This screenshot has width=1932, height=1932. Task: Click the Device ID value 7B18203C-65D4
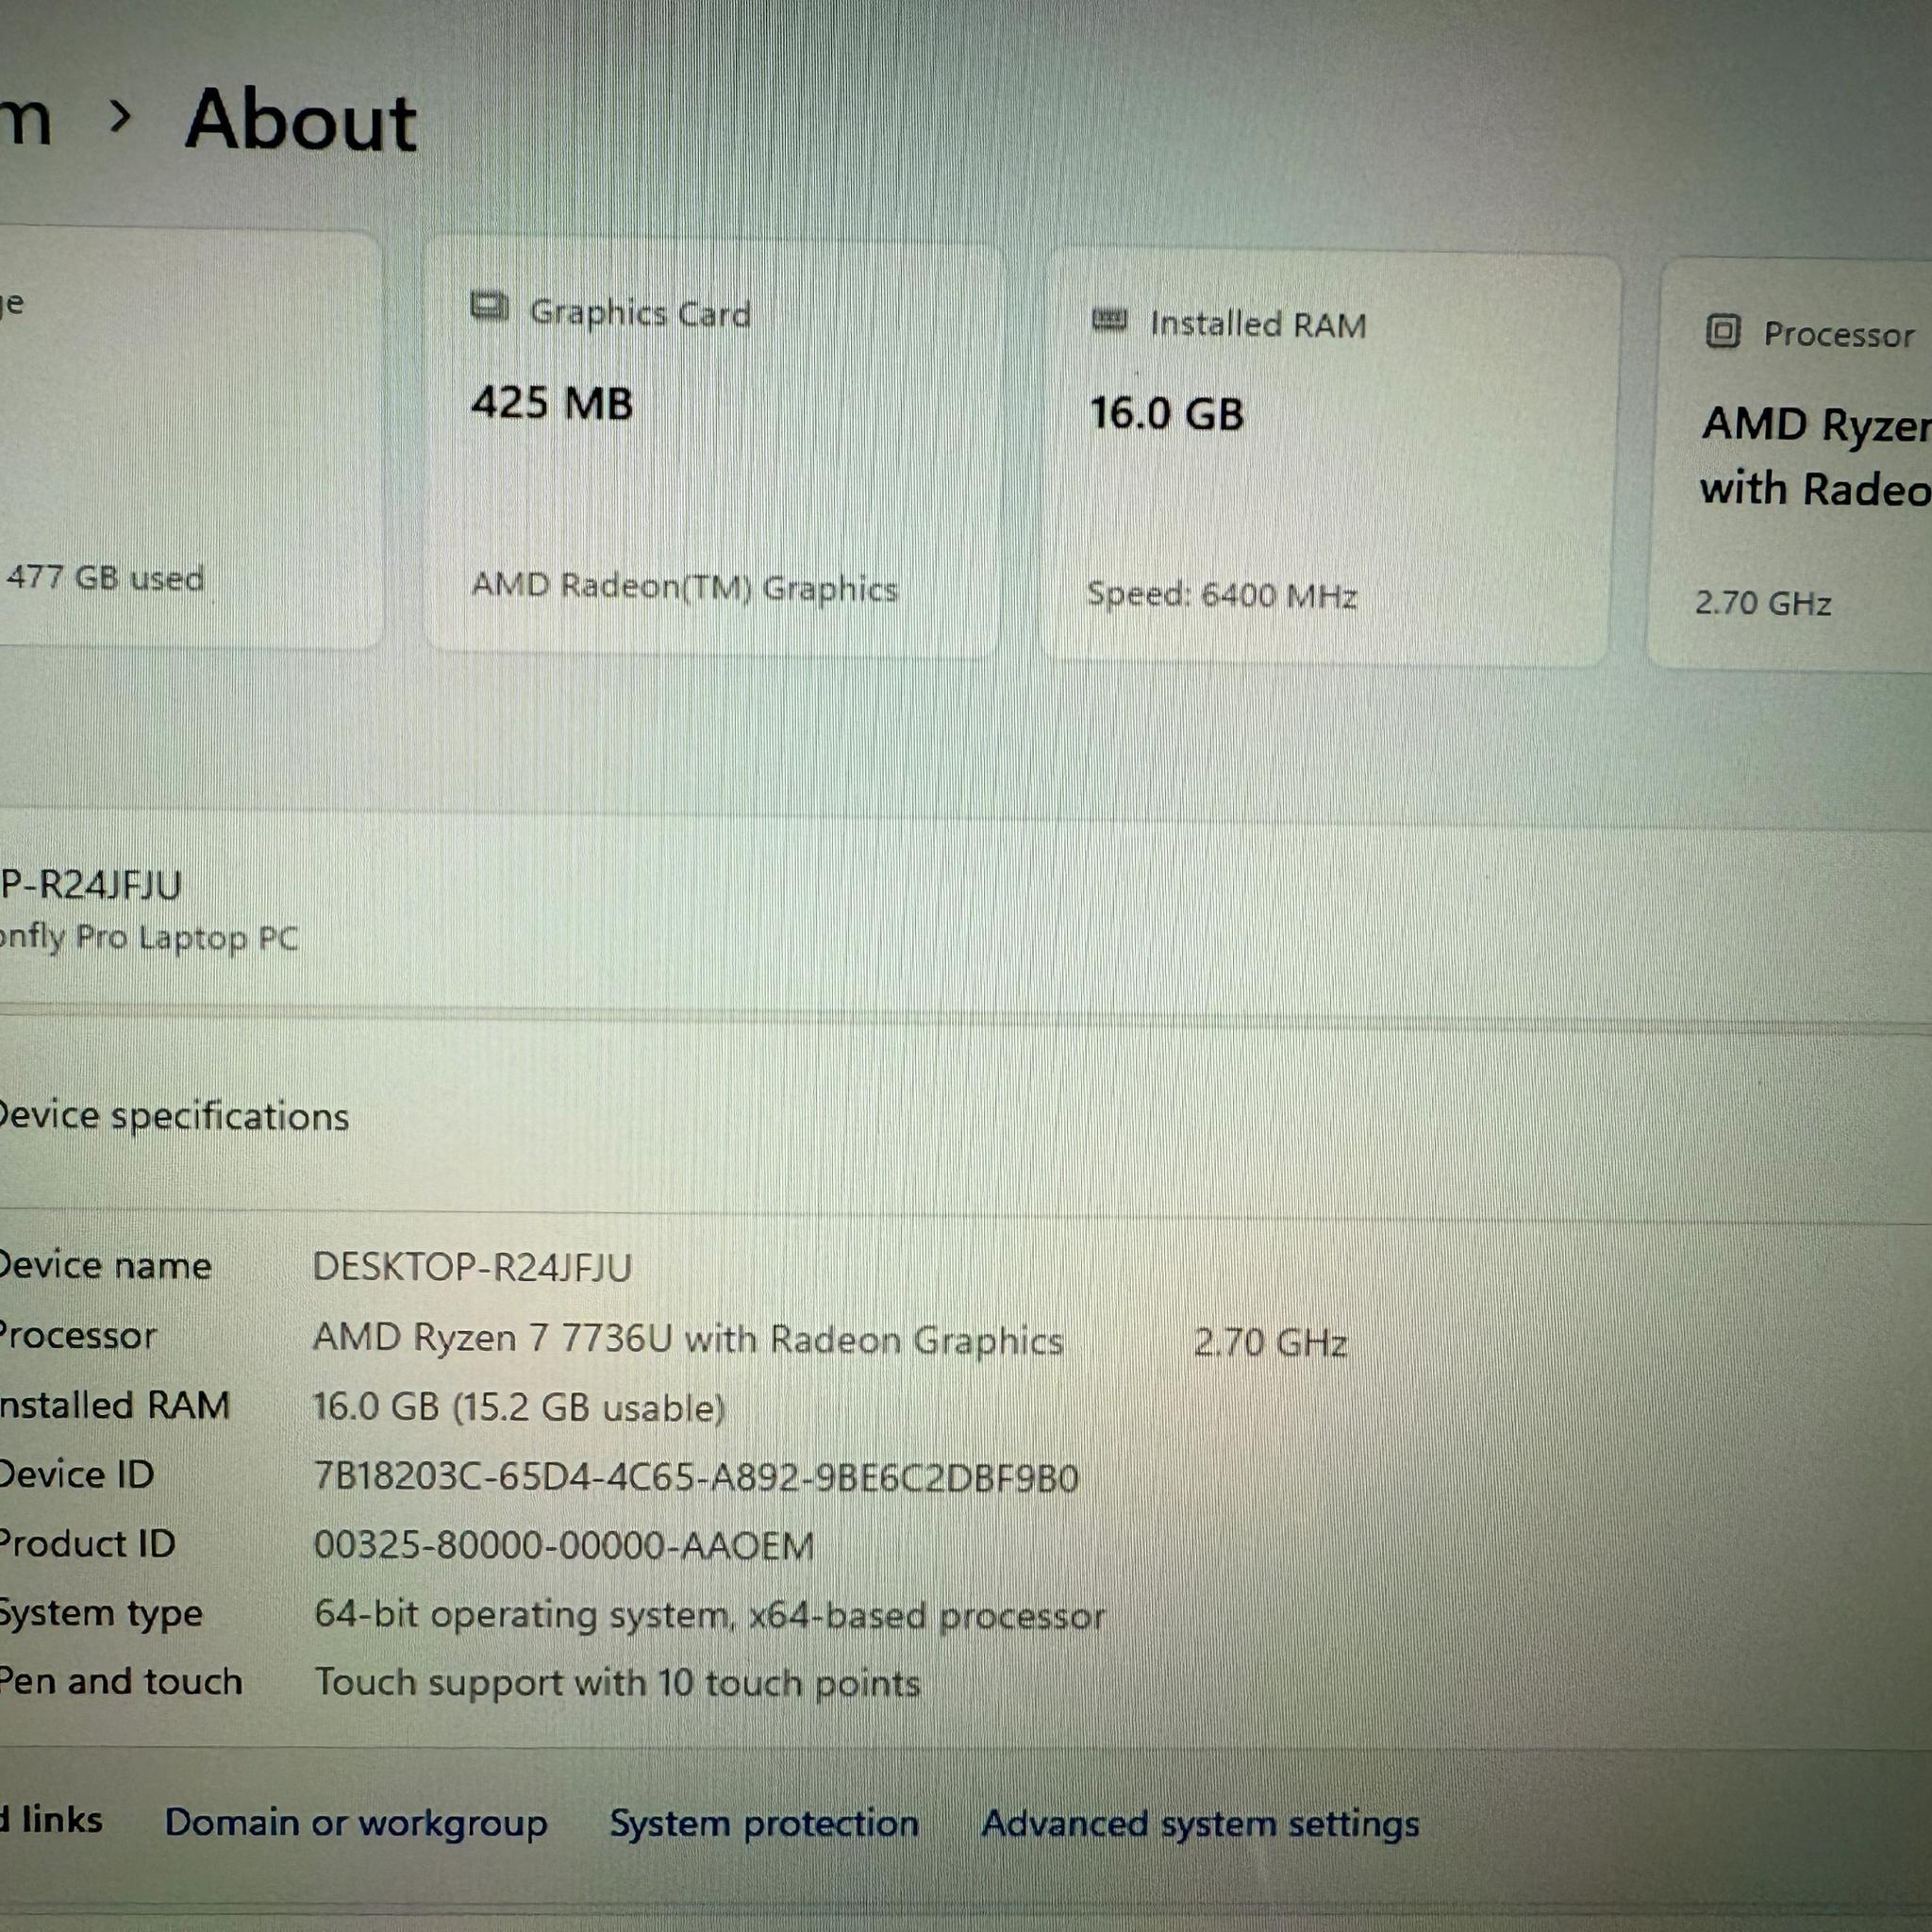click(696, 1477)
